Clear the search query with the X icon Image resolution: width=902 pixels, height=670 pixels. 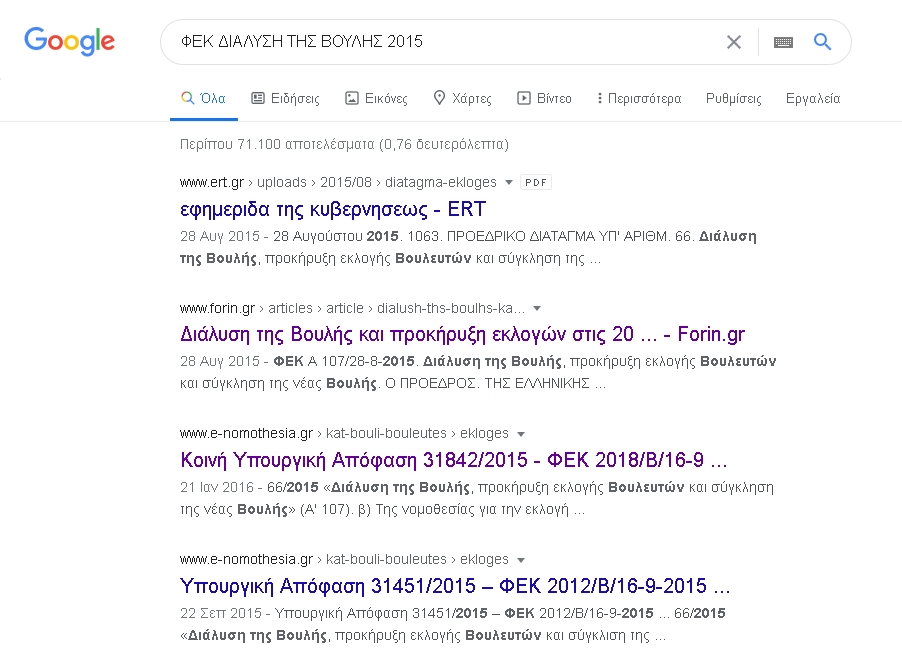pos(733,42)
